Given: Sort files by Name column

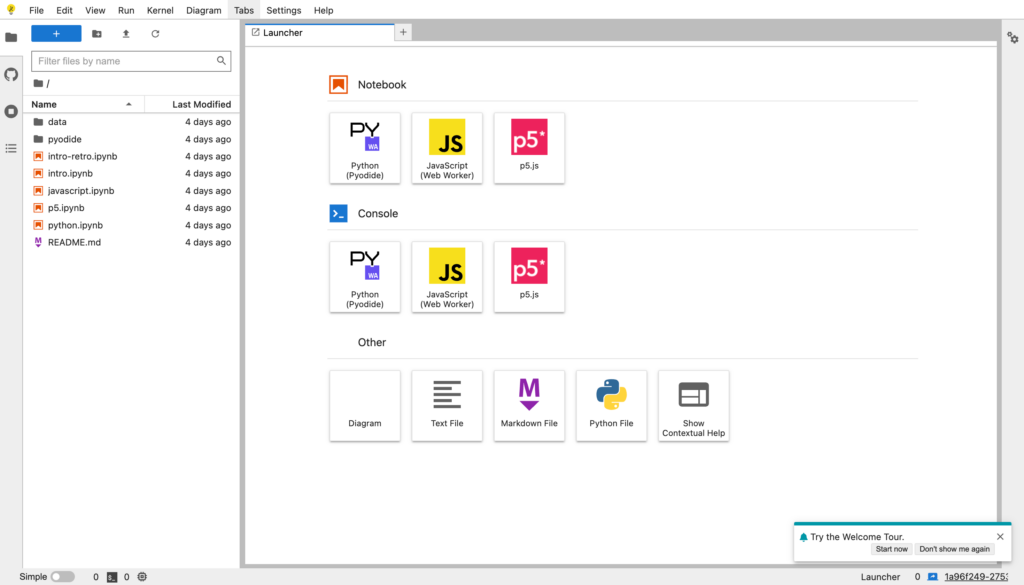Looking at the screenshot, I should [80, 104].
